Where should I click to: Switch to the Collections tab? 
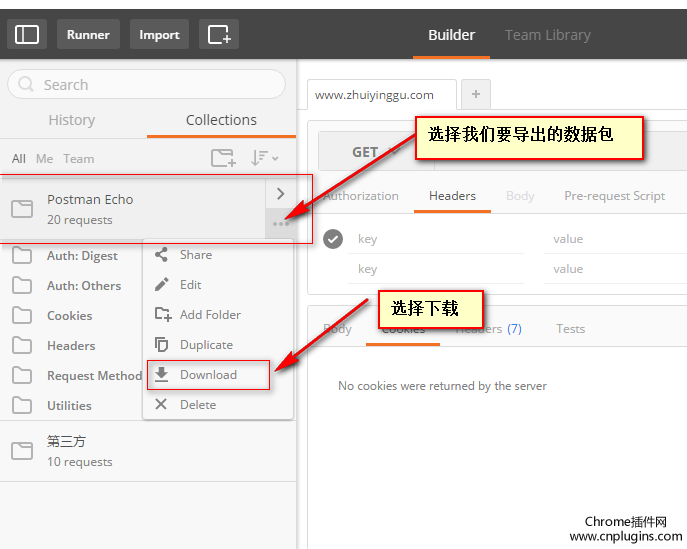click(221, 120)
